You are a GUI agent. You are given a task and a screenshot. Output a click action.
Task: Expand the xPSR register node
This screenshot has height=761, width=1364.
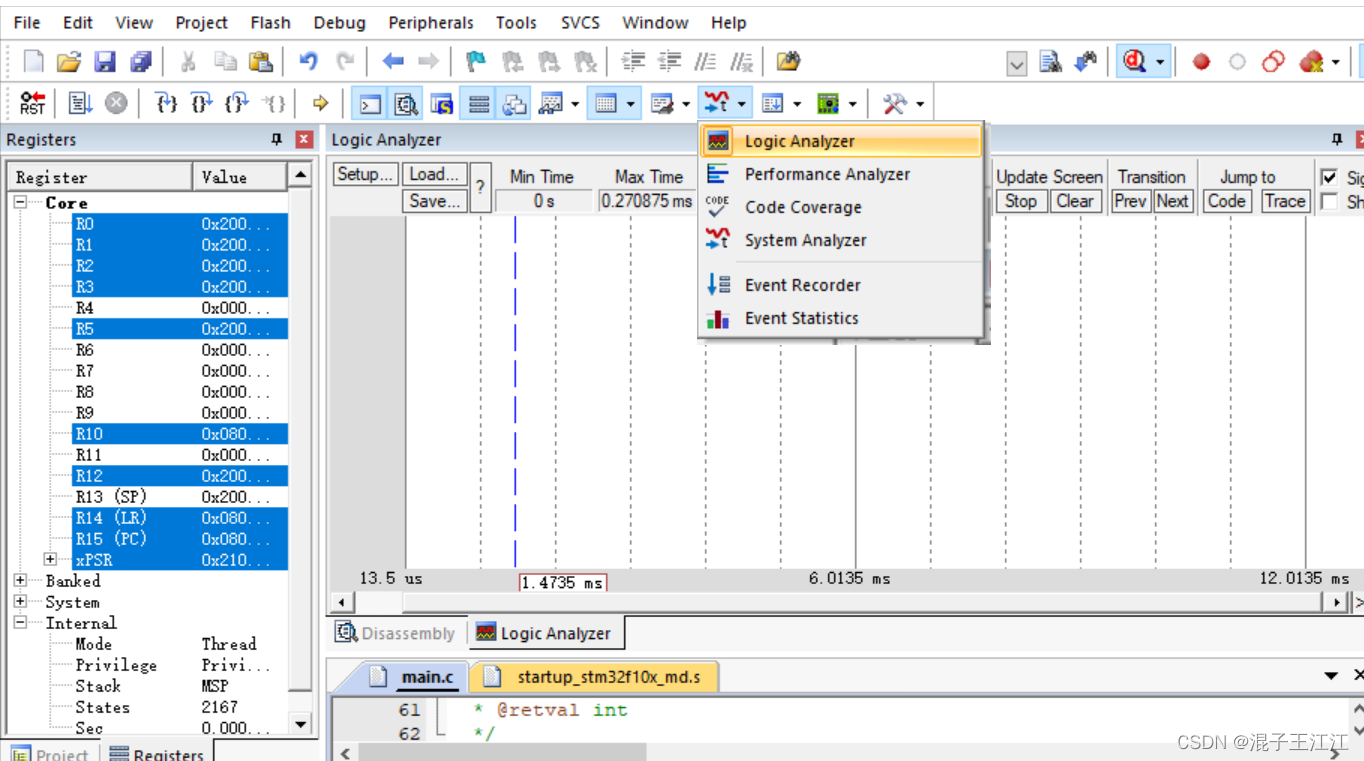[x=50, y=559]
